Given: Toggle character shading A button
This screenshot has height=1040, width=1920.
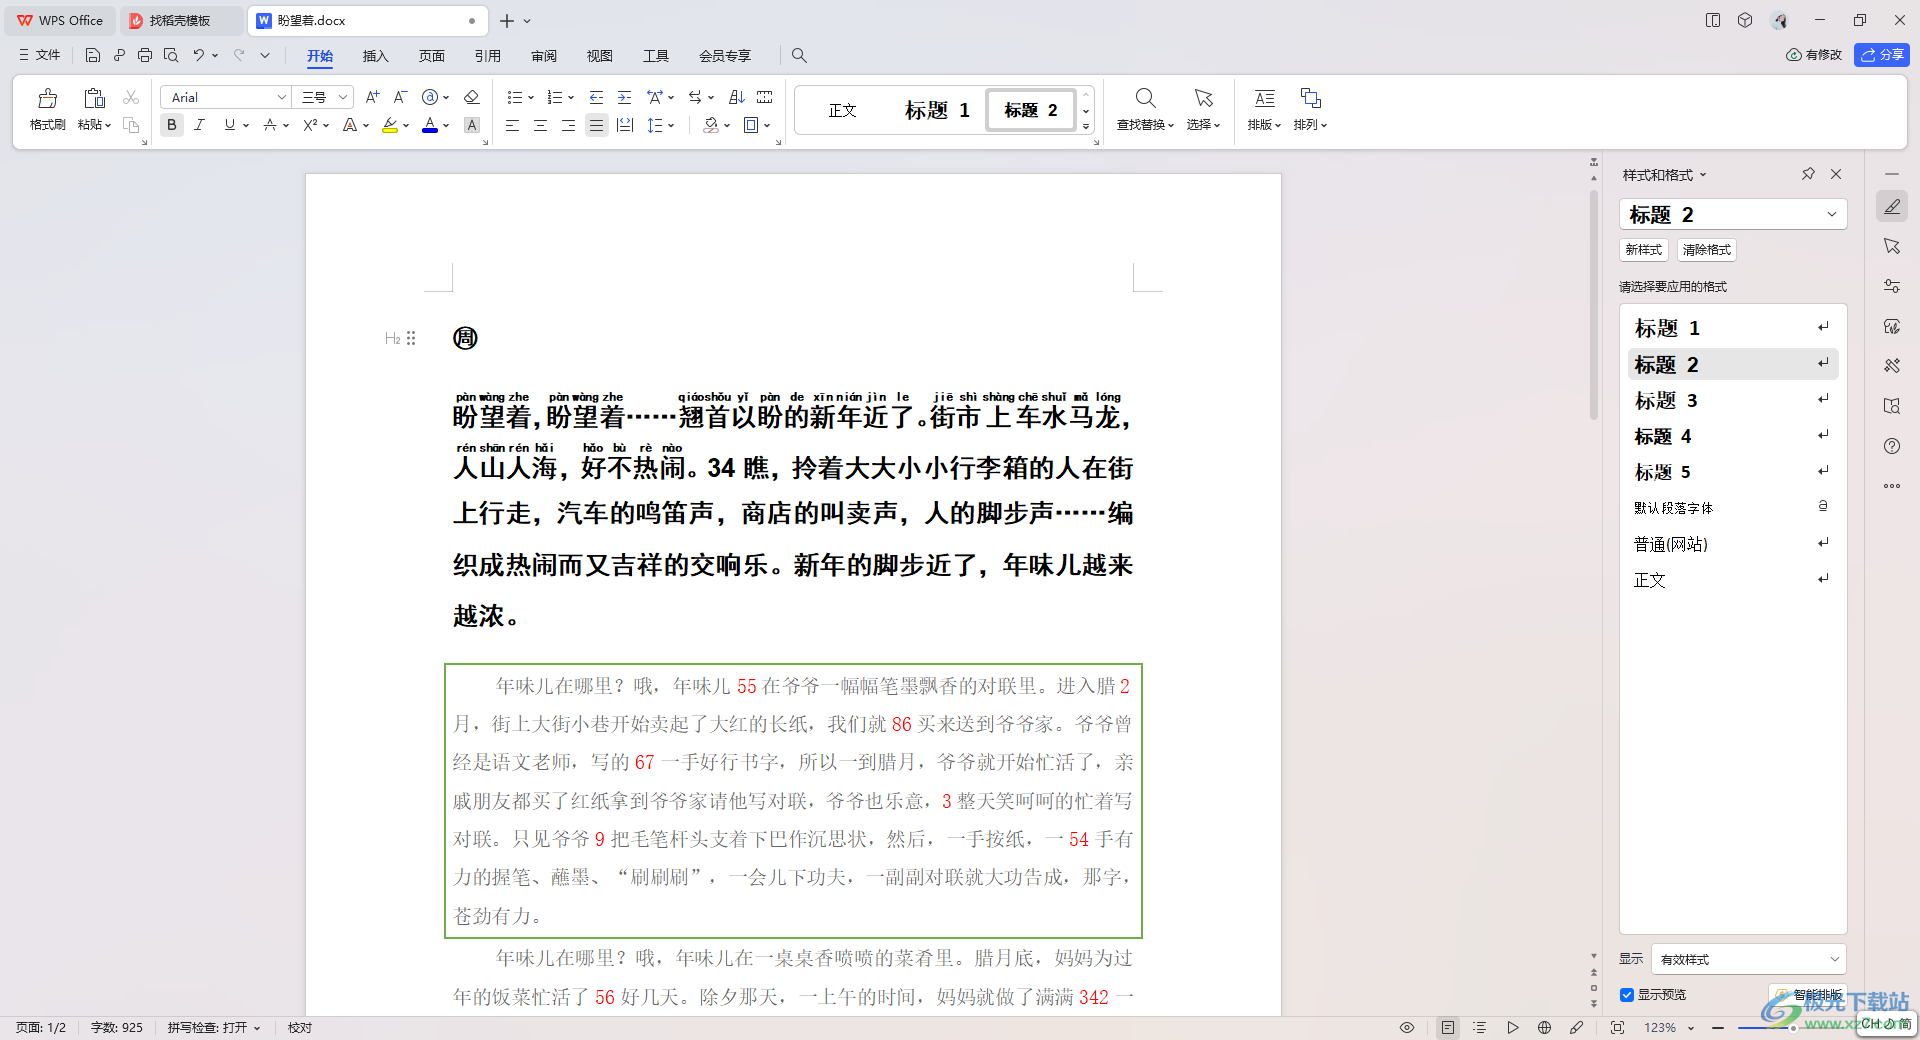Looking at the screenshot, I should (472, 125).
